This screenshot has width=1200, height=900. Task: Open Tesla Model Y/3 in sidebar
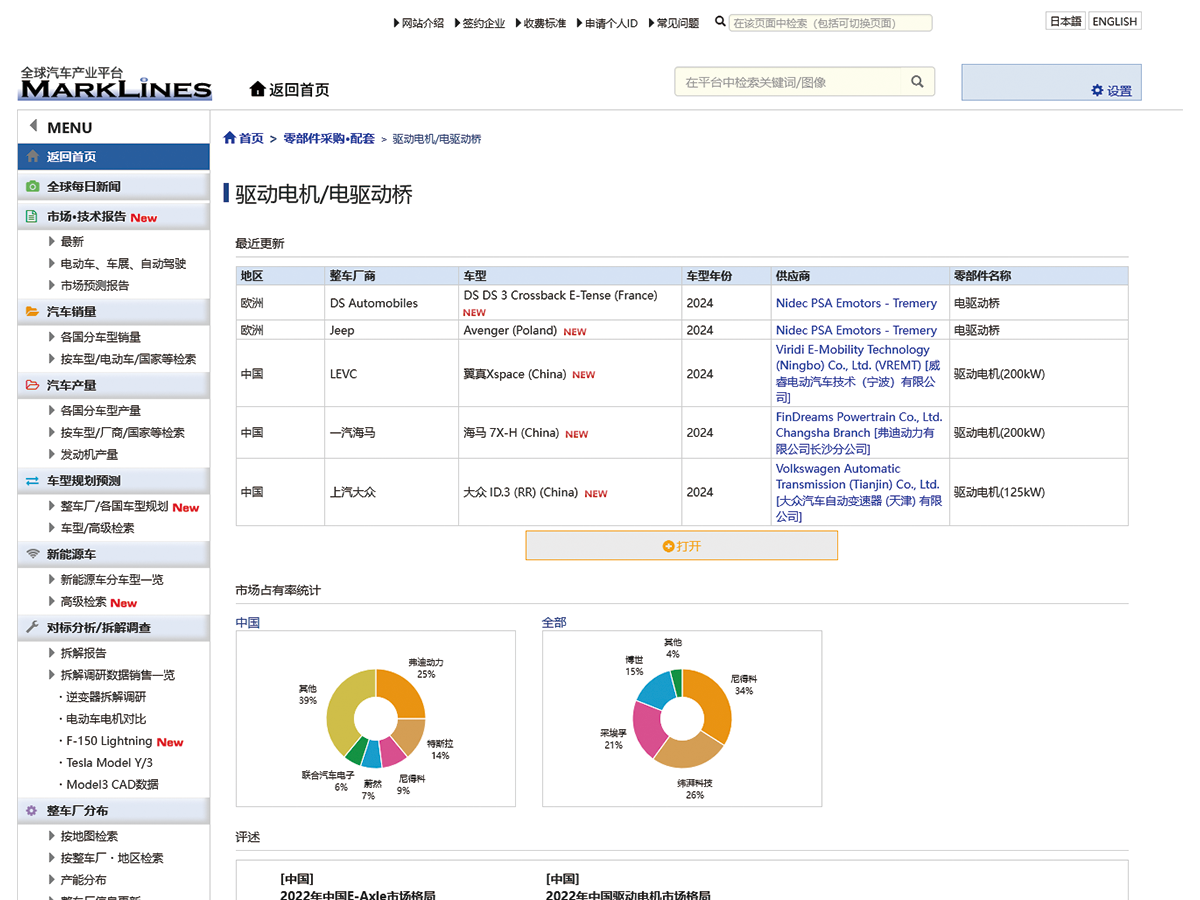pos(109,763)
